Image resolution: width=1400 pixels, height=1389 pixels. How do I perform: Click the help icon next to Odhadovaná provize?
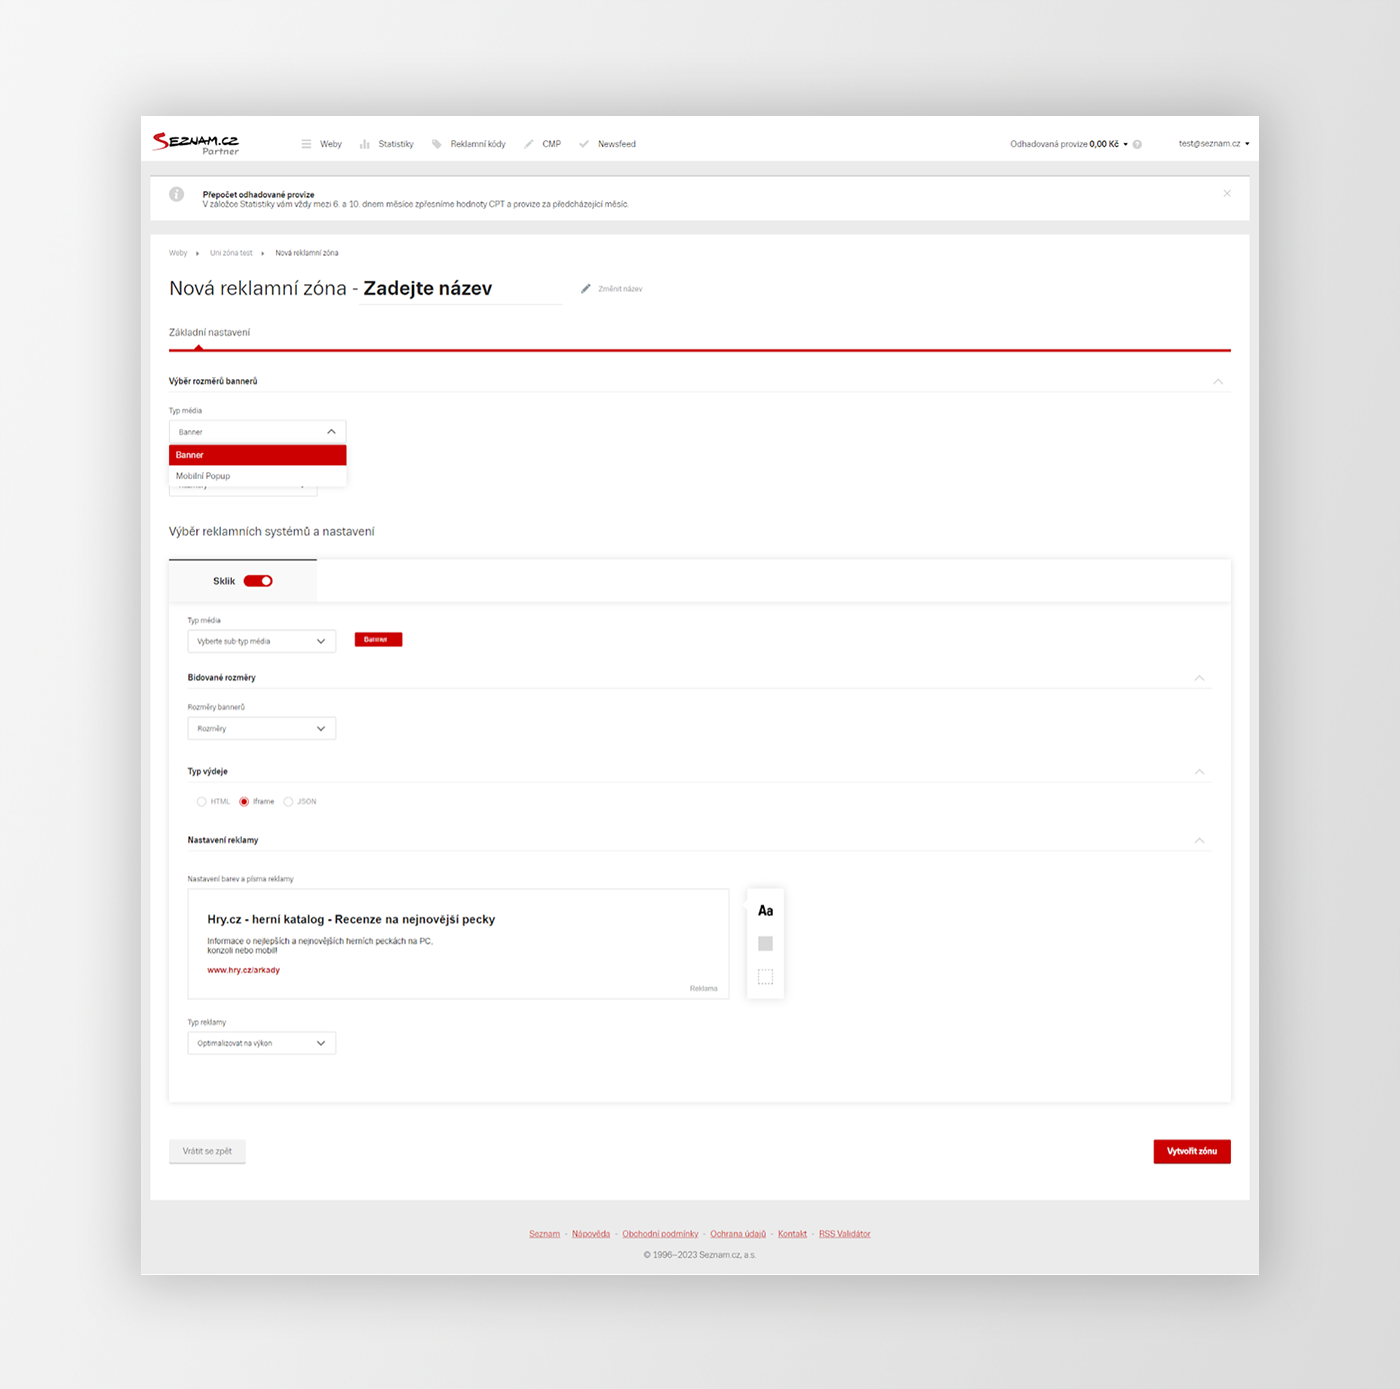[x=1137, y=144]
